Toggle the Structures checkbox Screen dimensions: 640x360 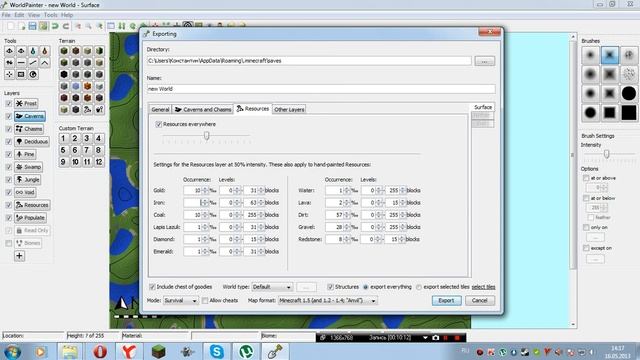tap(330, 287)
